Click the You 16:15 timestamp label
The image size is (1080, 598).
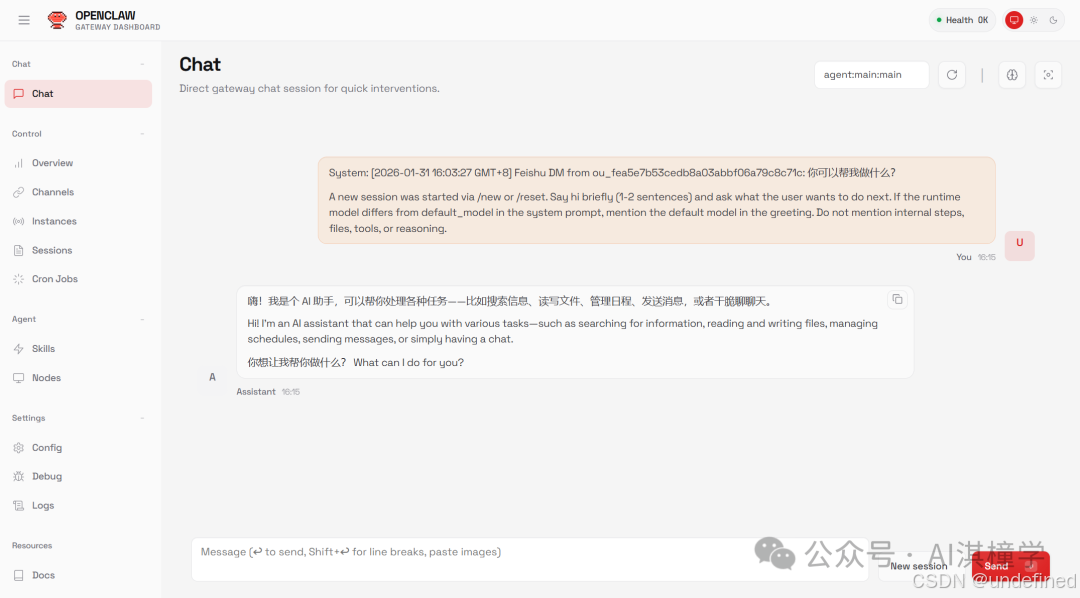[975, 257]
